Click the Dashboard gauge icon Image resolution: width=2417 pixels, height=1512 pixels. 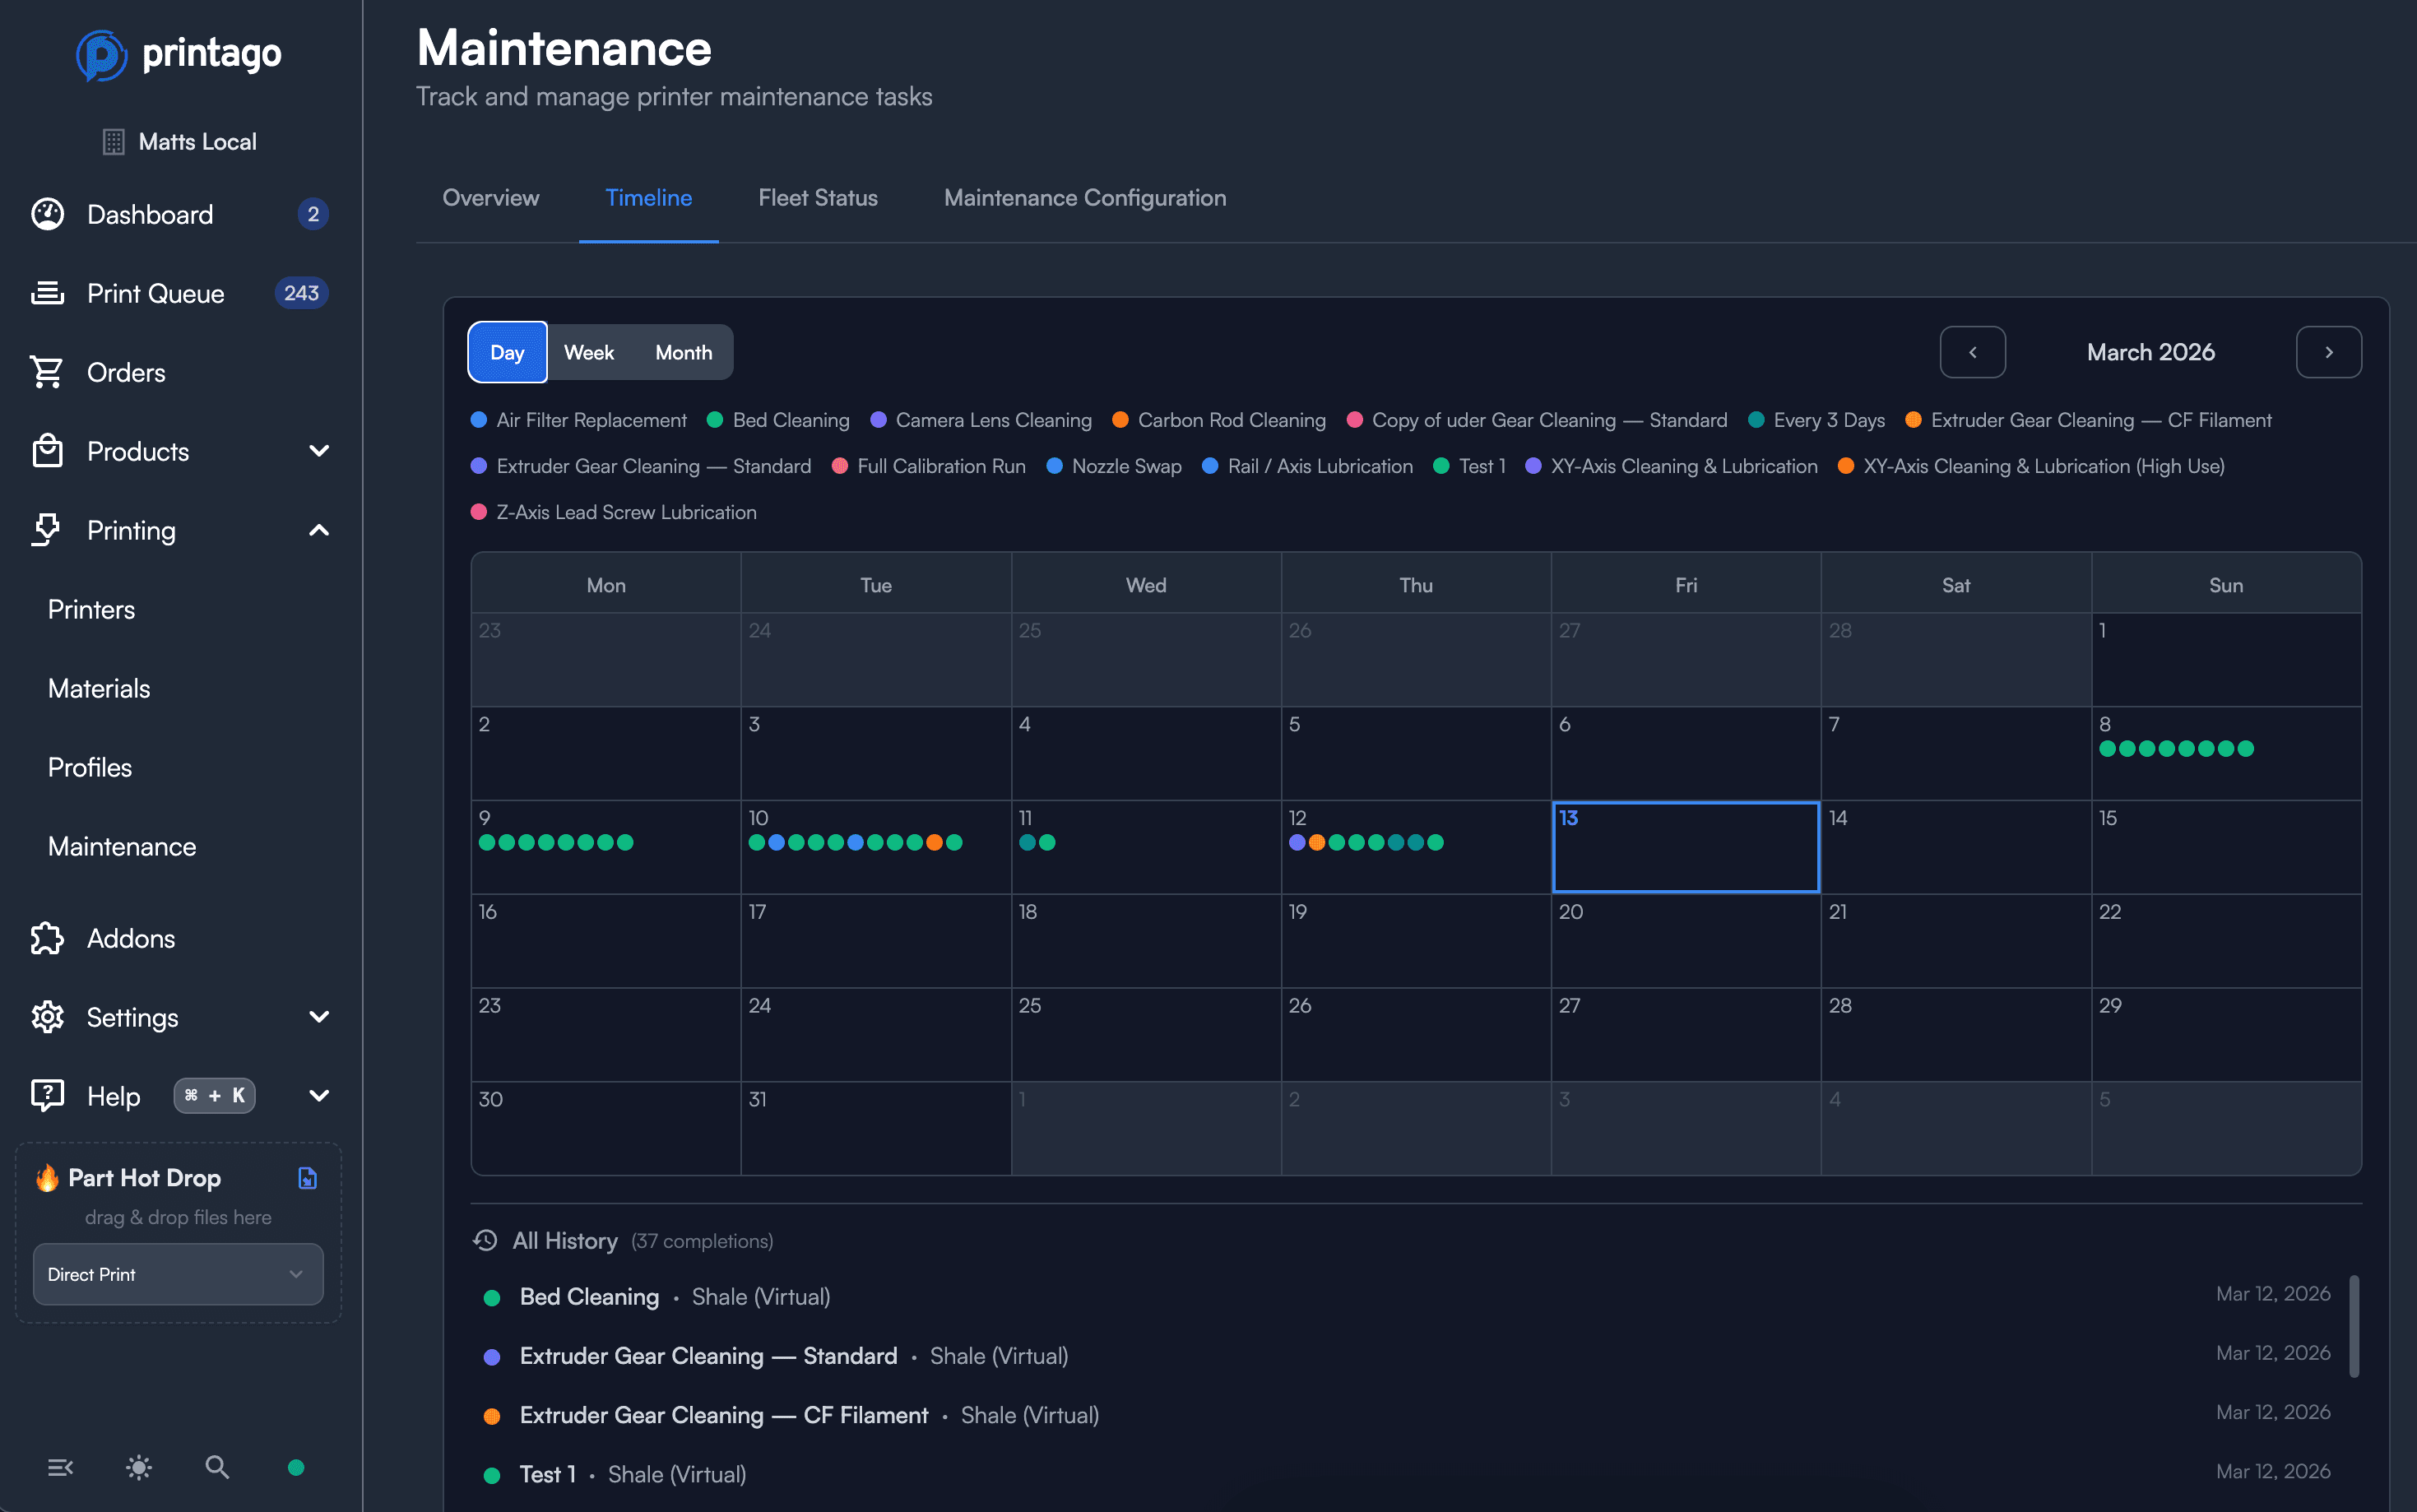coord(47,214)
